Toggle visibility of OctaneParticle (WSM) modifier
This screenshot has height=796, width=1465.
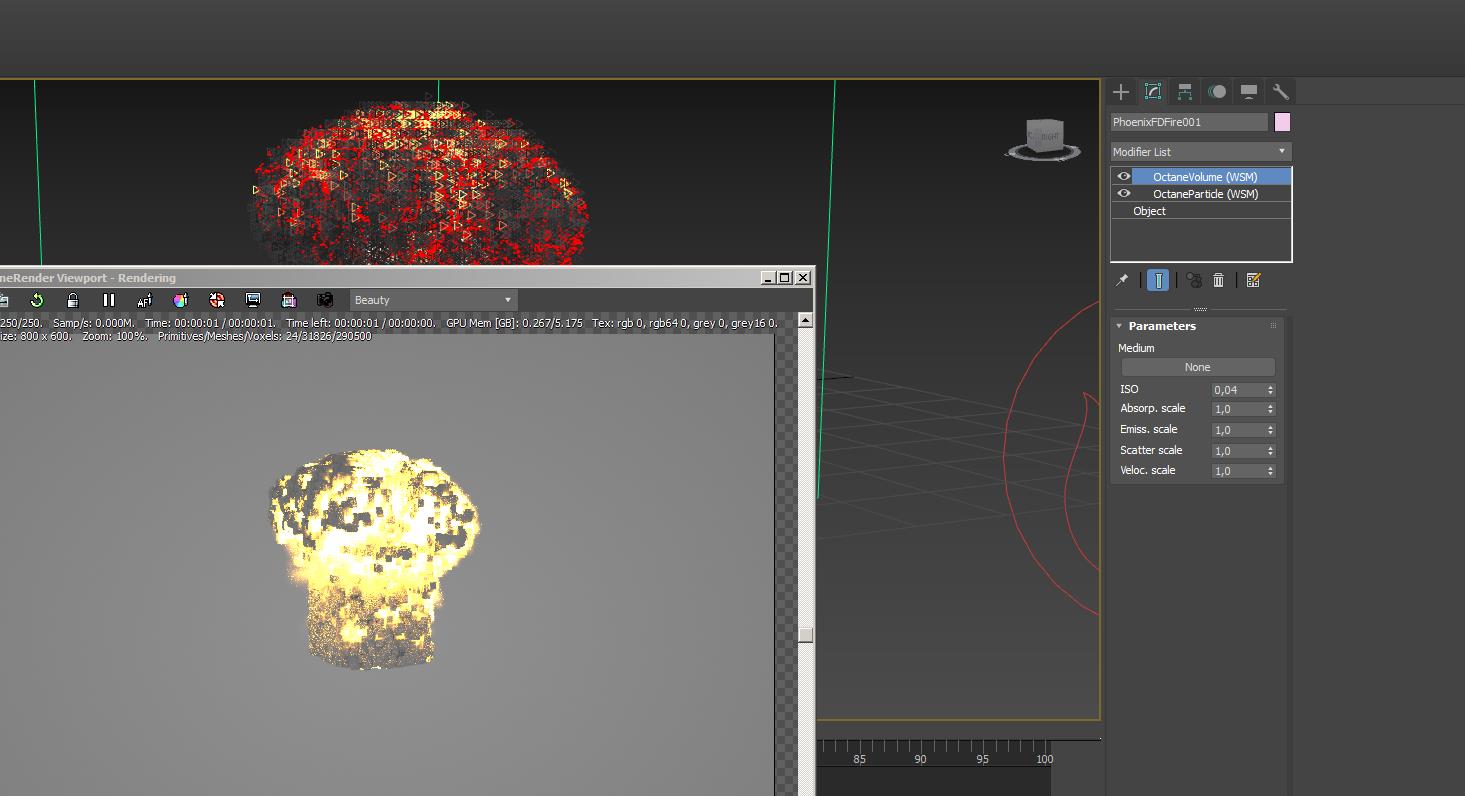[1123, 194]
